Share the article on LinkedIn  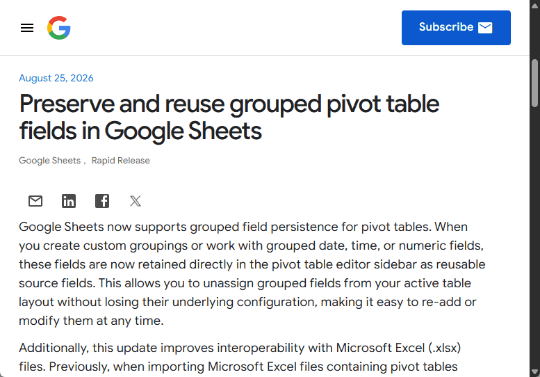tap(69, 201)
